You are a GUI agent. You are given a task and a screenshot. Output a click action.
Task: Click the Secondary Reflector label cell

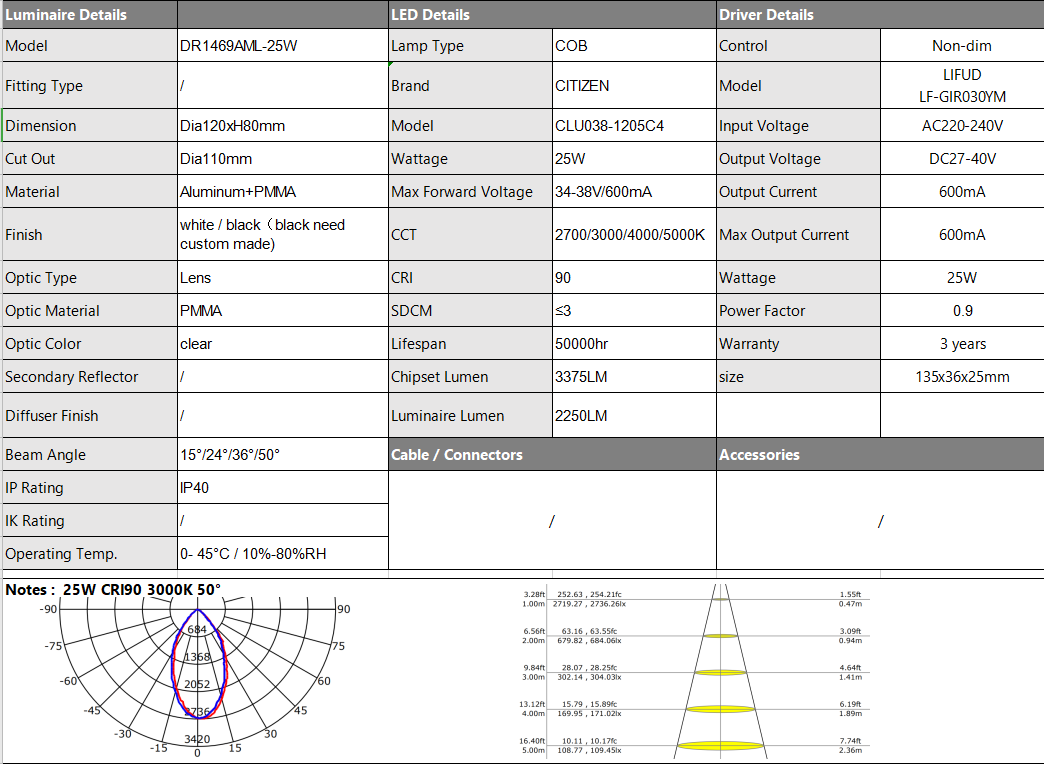coord(90,376)
